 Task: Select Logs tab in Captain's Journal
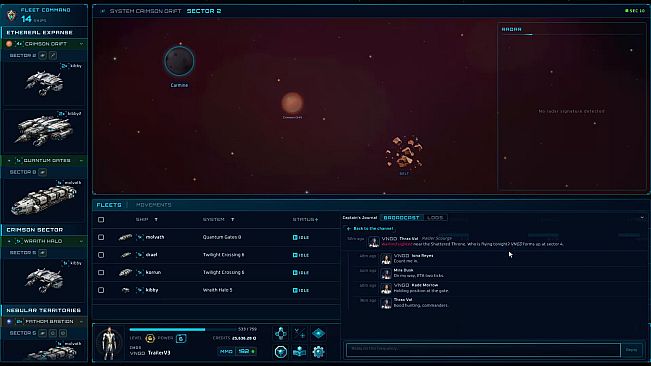point(435,217)
